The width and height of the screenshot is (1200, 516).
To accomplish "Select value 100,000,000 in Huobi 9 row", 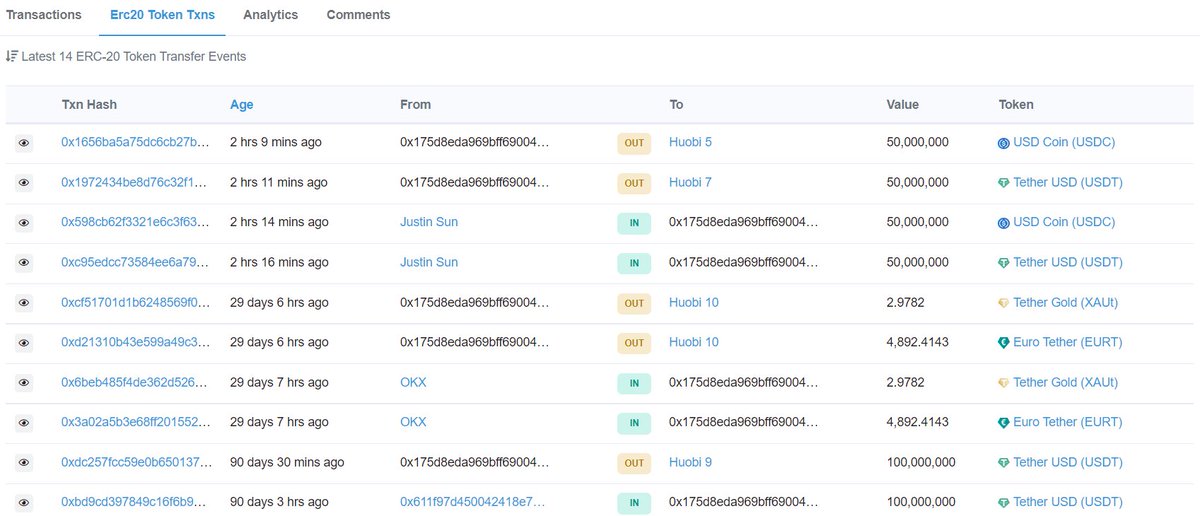I will point(921,462).
